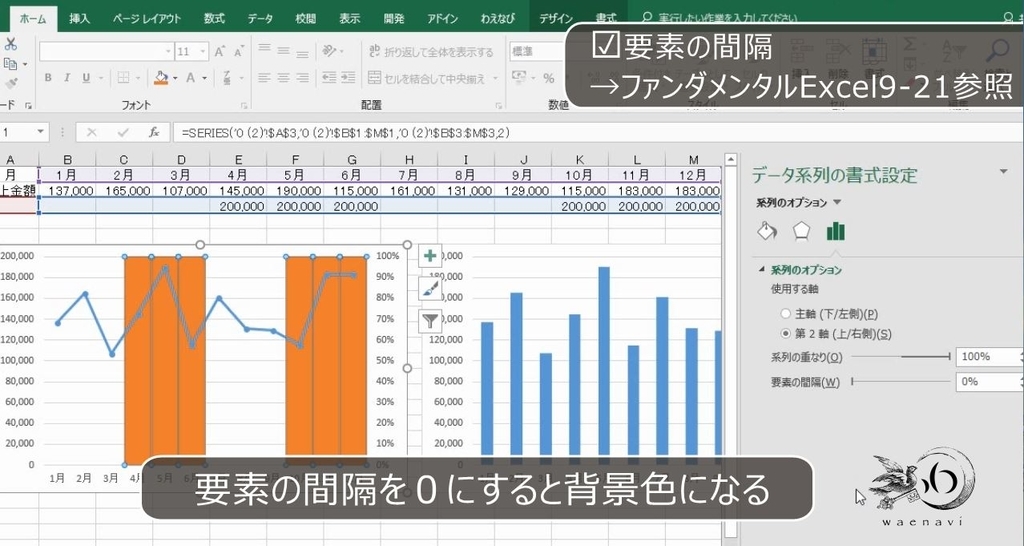This screenshot has width=1024, height=546.
Task: Open the 数式 ribbon tab
Action: click(214, 19)
